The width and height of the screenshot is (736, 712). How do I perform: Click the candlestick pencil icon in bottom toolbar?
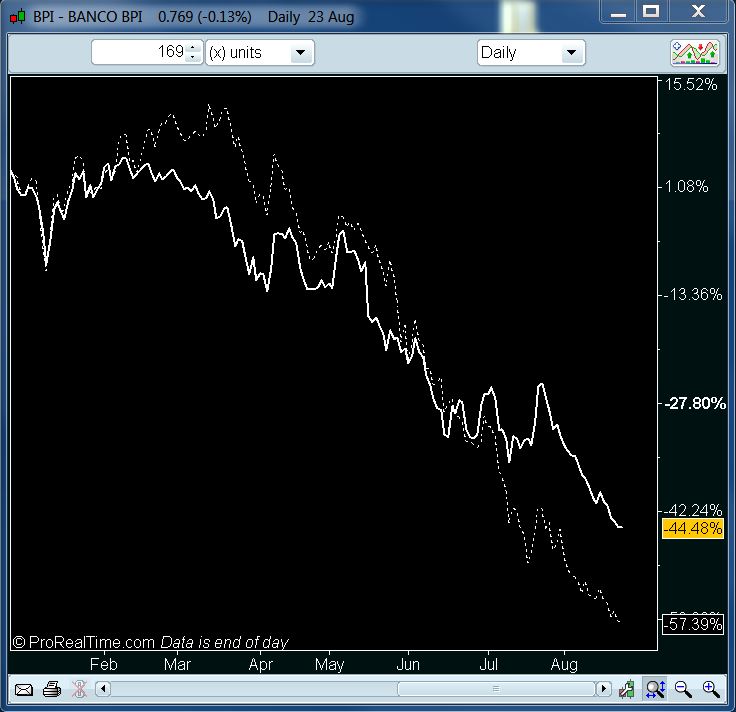click(627, 689)
